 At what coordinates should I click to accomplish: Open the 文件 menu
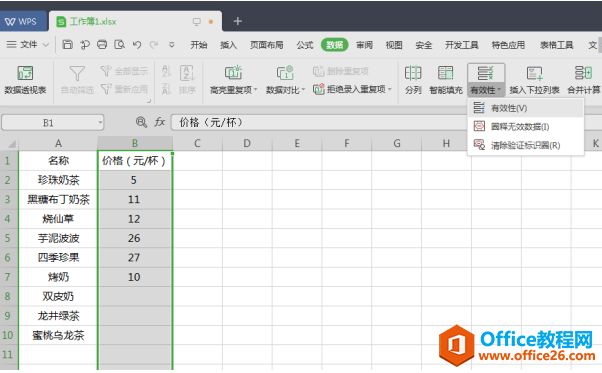tap(28, 45)
